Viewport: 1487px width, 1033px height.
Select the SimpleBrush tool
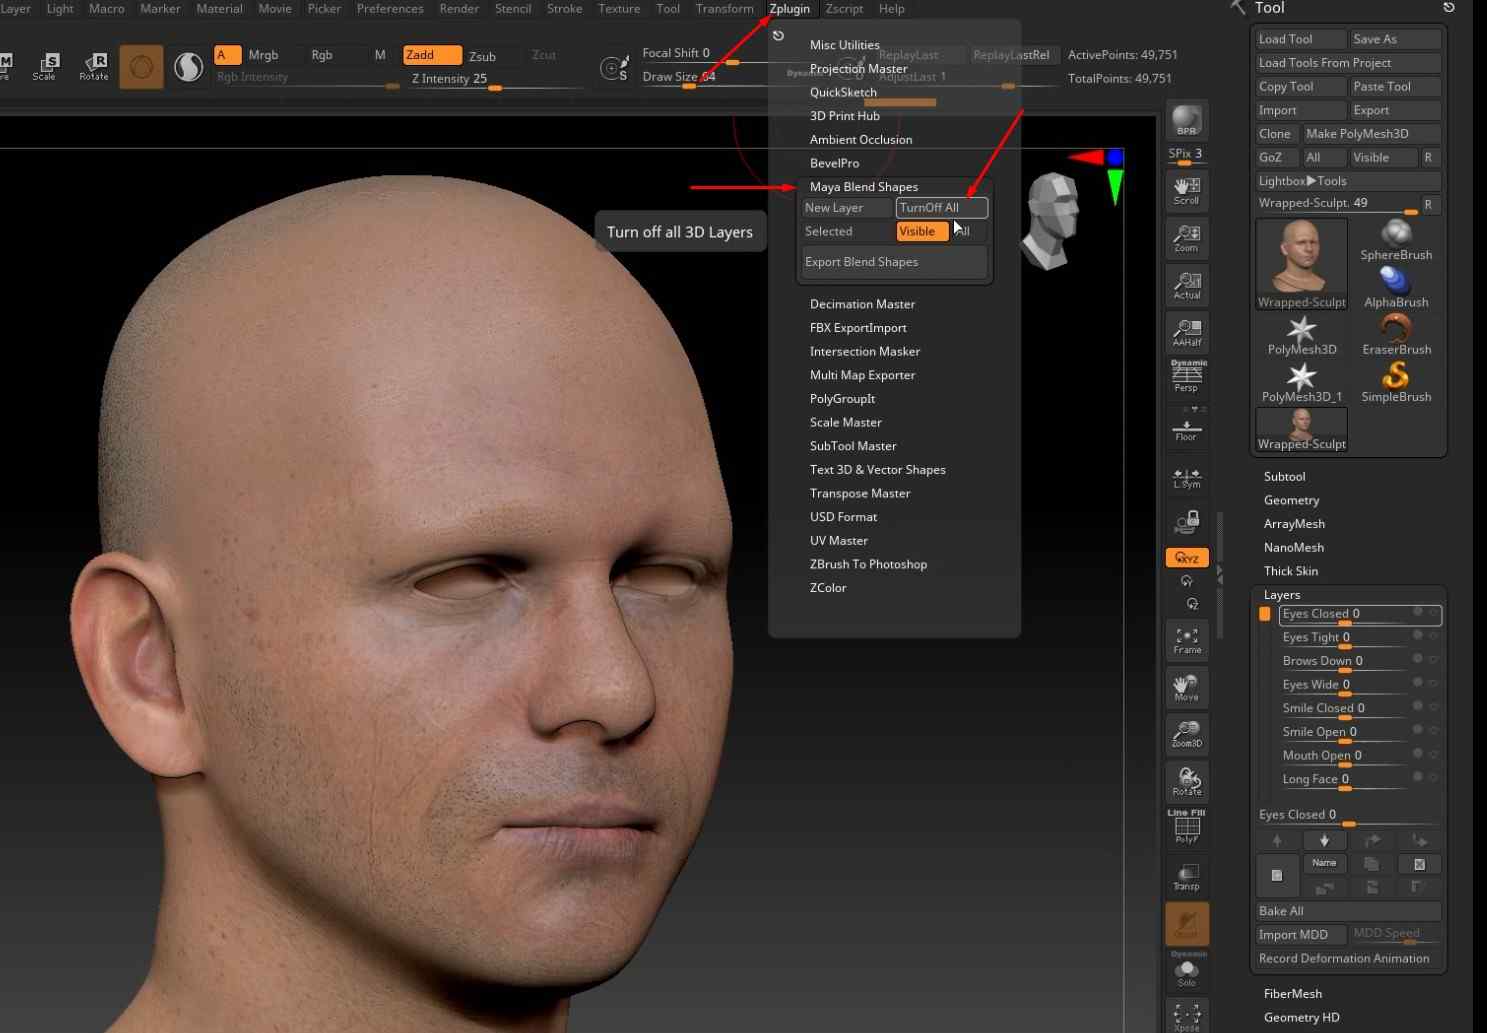(x=1396, y=382)
